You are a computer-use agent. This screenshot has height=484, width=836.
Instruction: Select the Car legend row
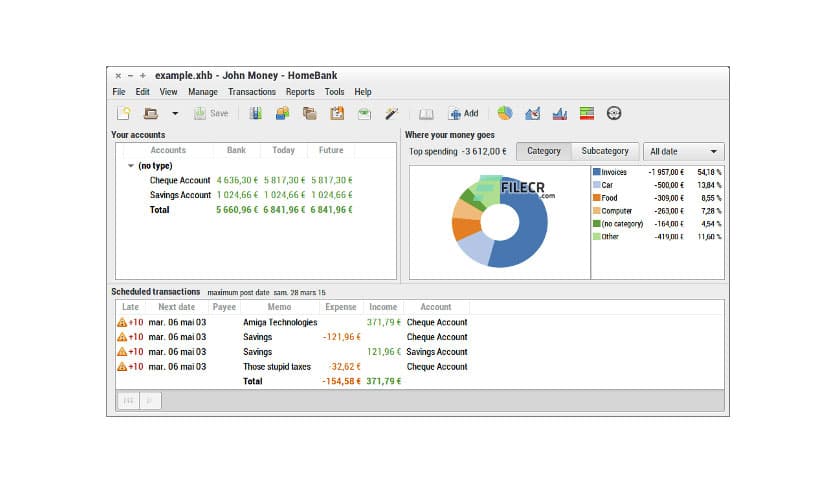pyautogui.click(x=657, y=185)
